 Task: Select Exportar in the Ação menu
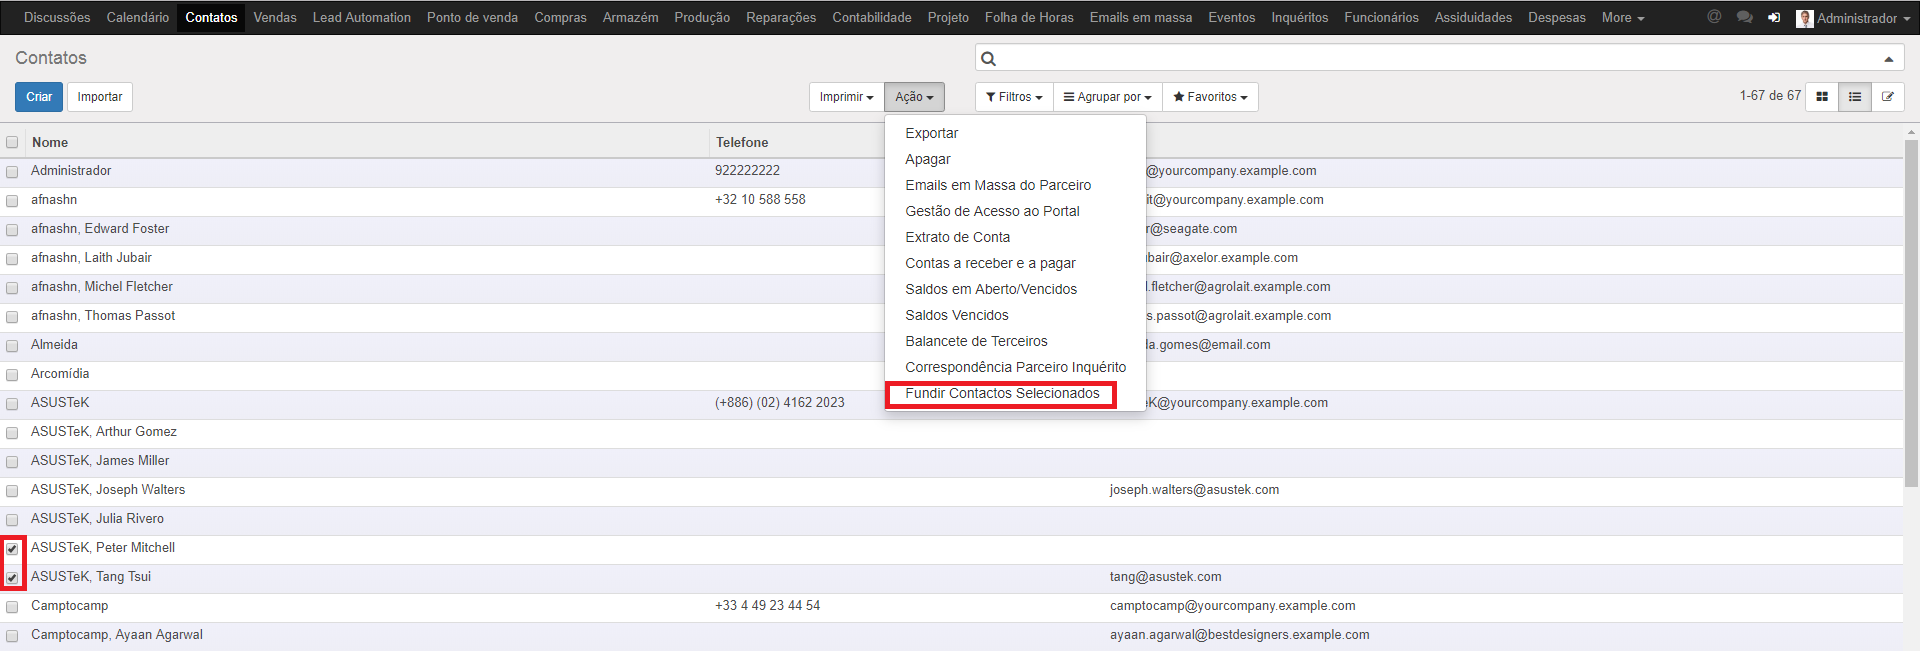pyautogui.click(x=931, y=133)
